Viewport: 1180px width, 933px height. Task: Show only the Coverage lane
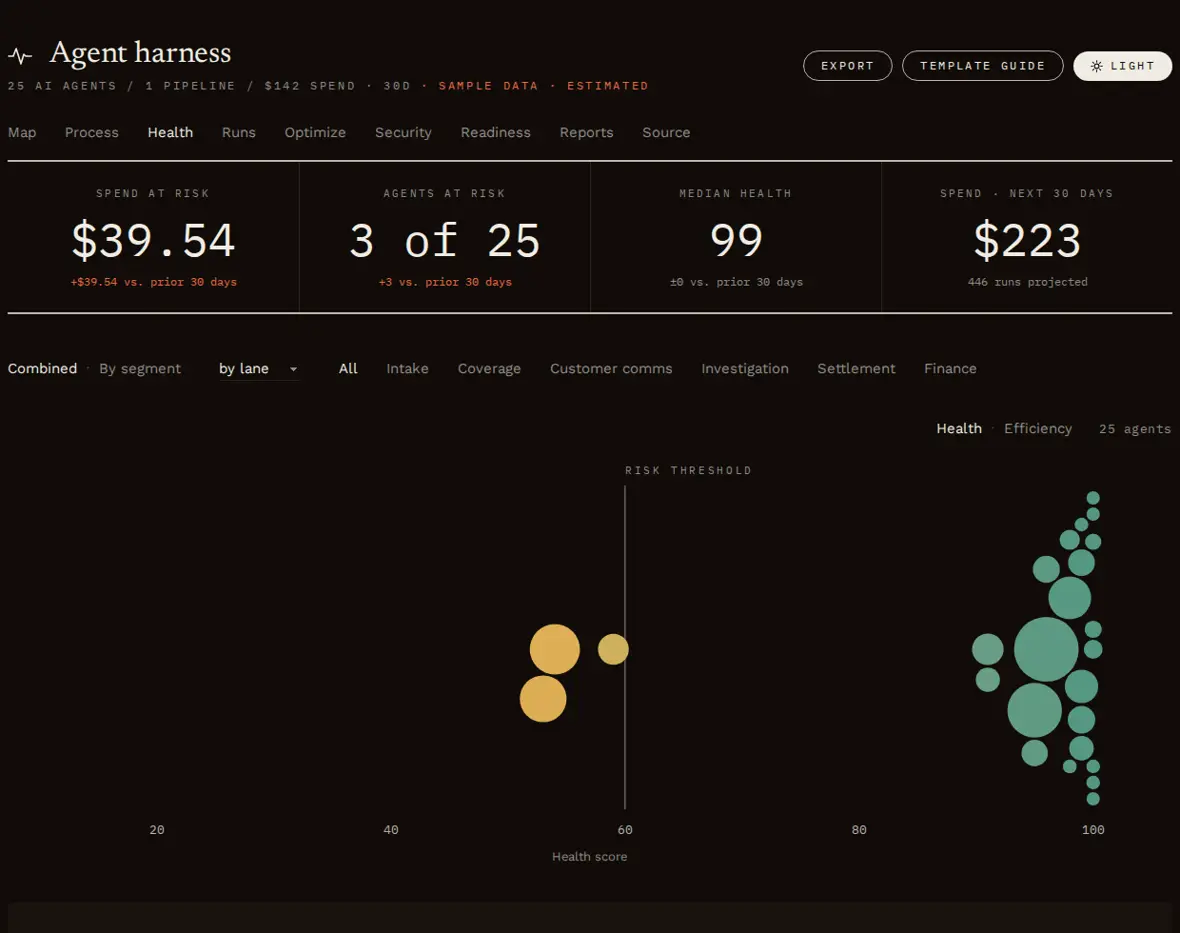point(489,369)
